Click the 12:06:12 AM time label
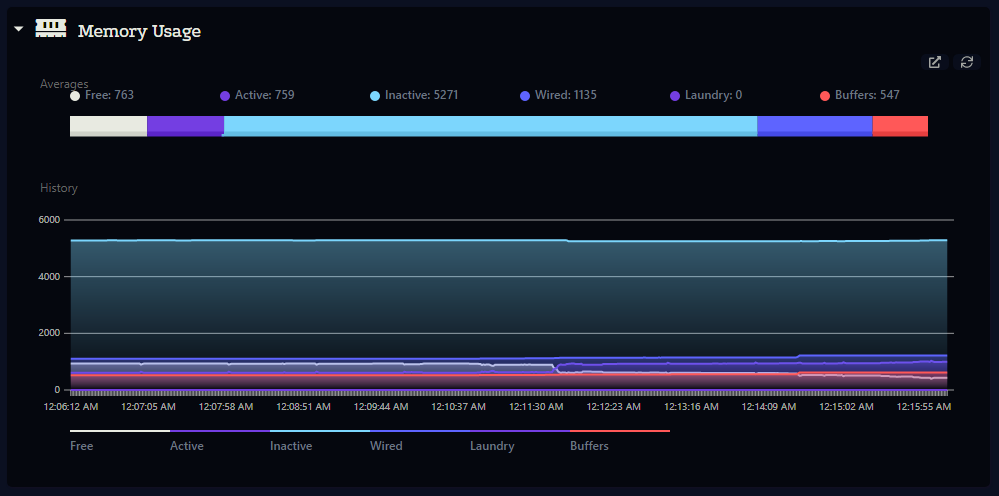 71,407
